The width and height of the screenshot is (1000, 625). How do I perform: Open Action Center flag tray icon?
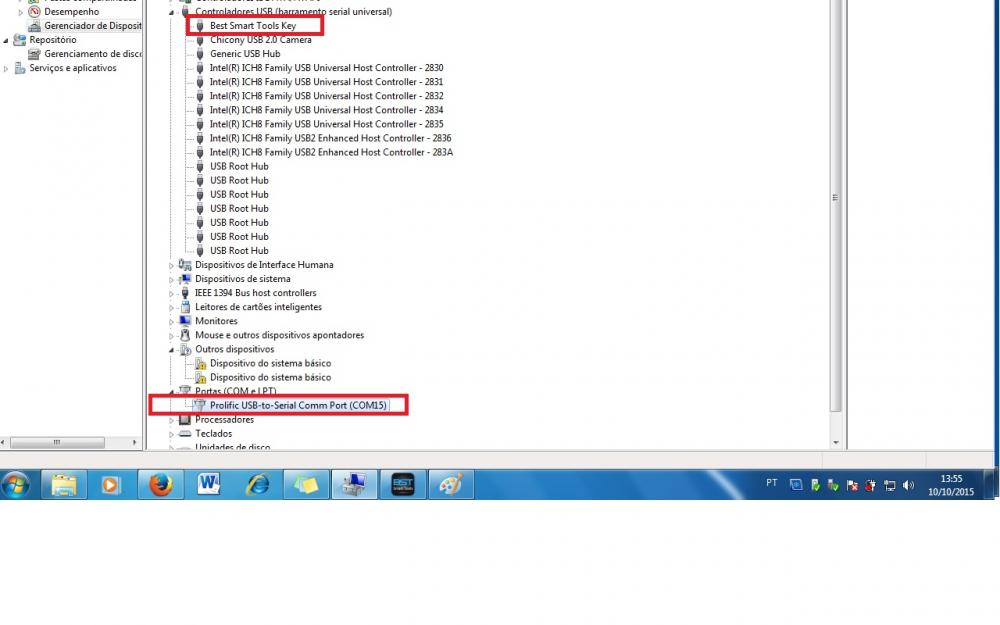click(852, 485)
